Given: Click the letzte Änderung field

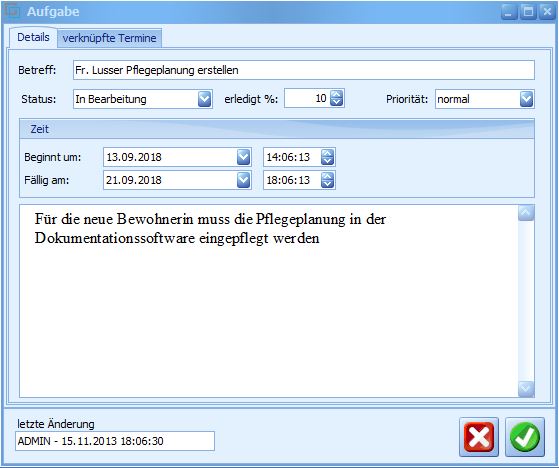Looking at the screenshot, I should point(115,441).
